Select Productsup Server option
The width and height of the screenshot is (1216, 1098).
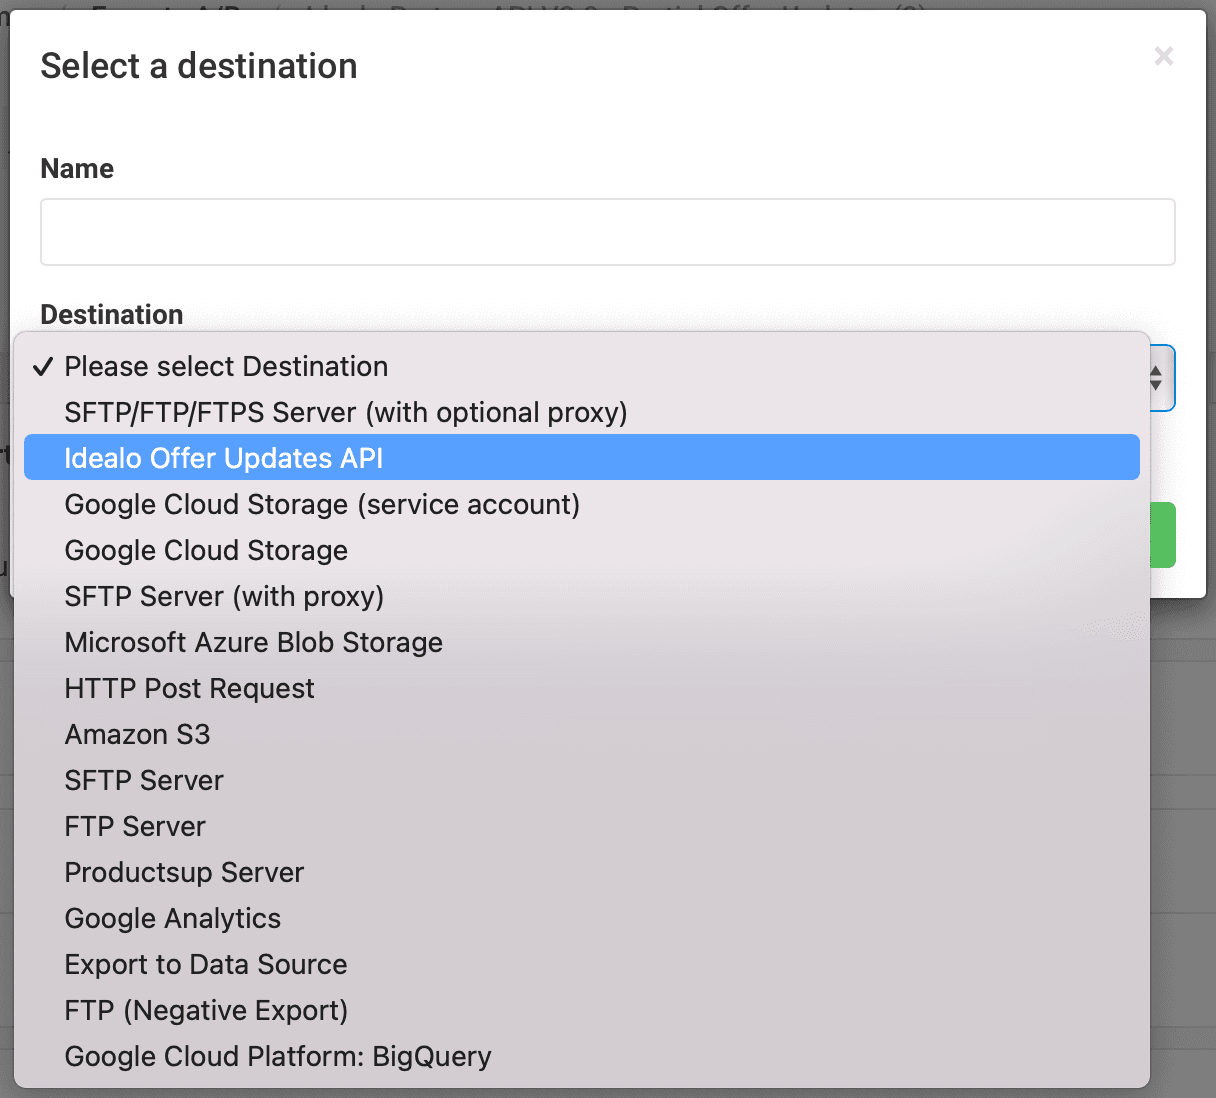[x=184, y=873]
